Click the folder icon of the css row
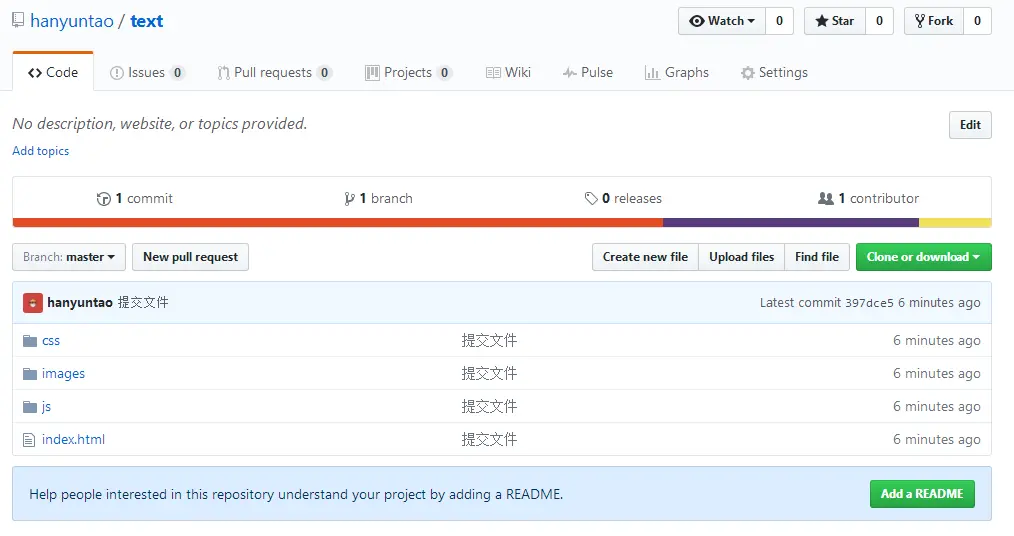 pos(30,341)
